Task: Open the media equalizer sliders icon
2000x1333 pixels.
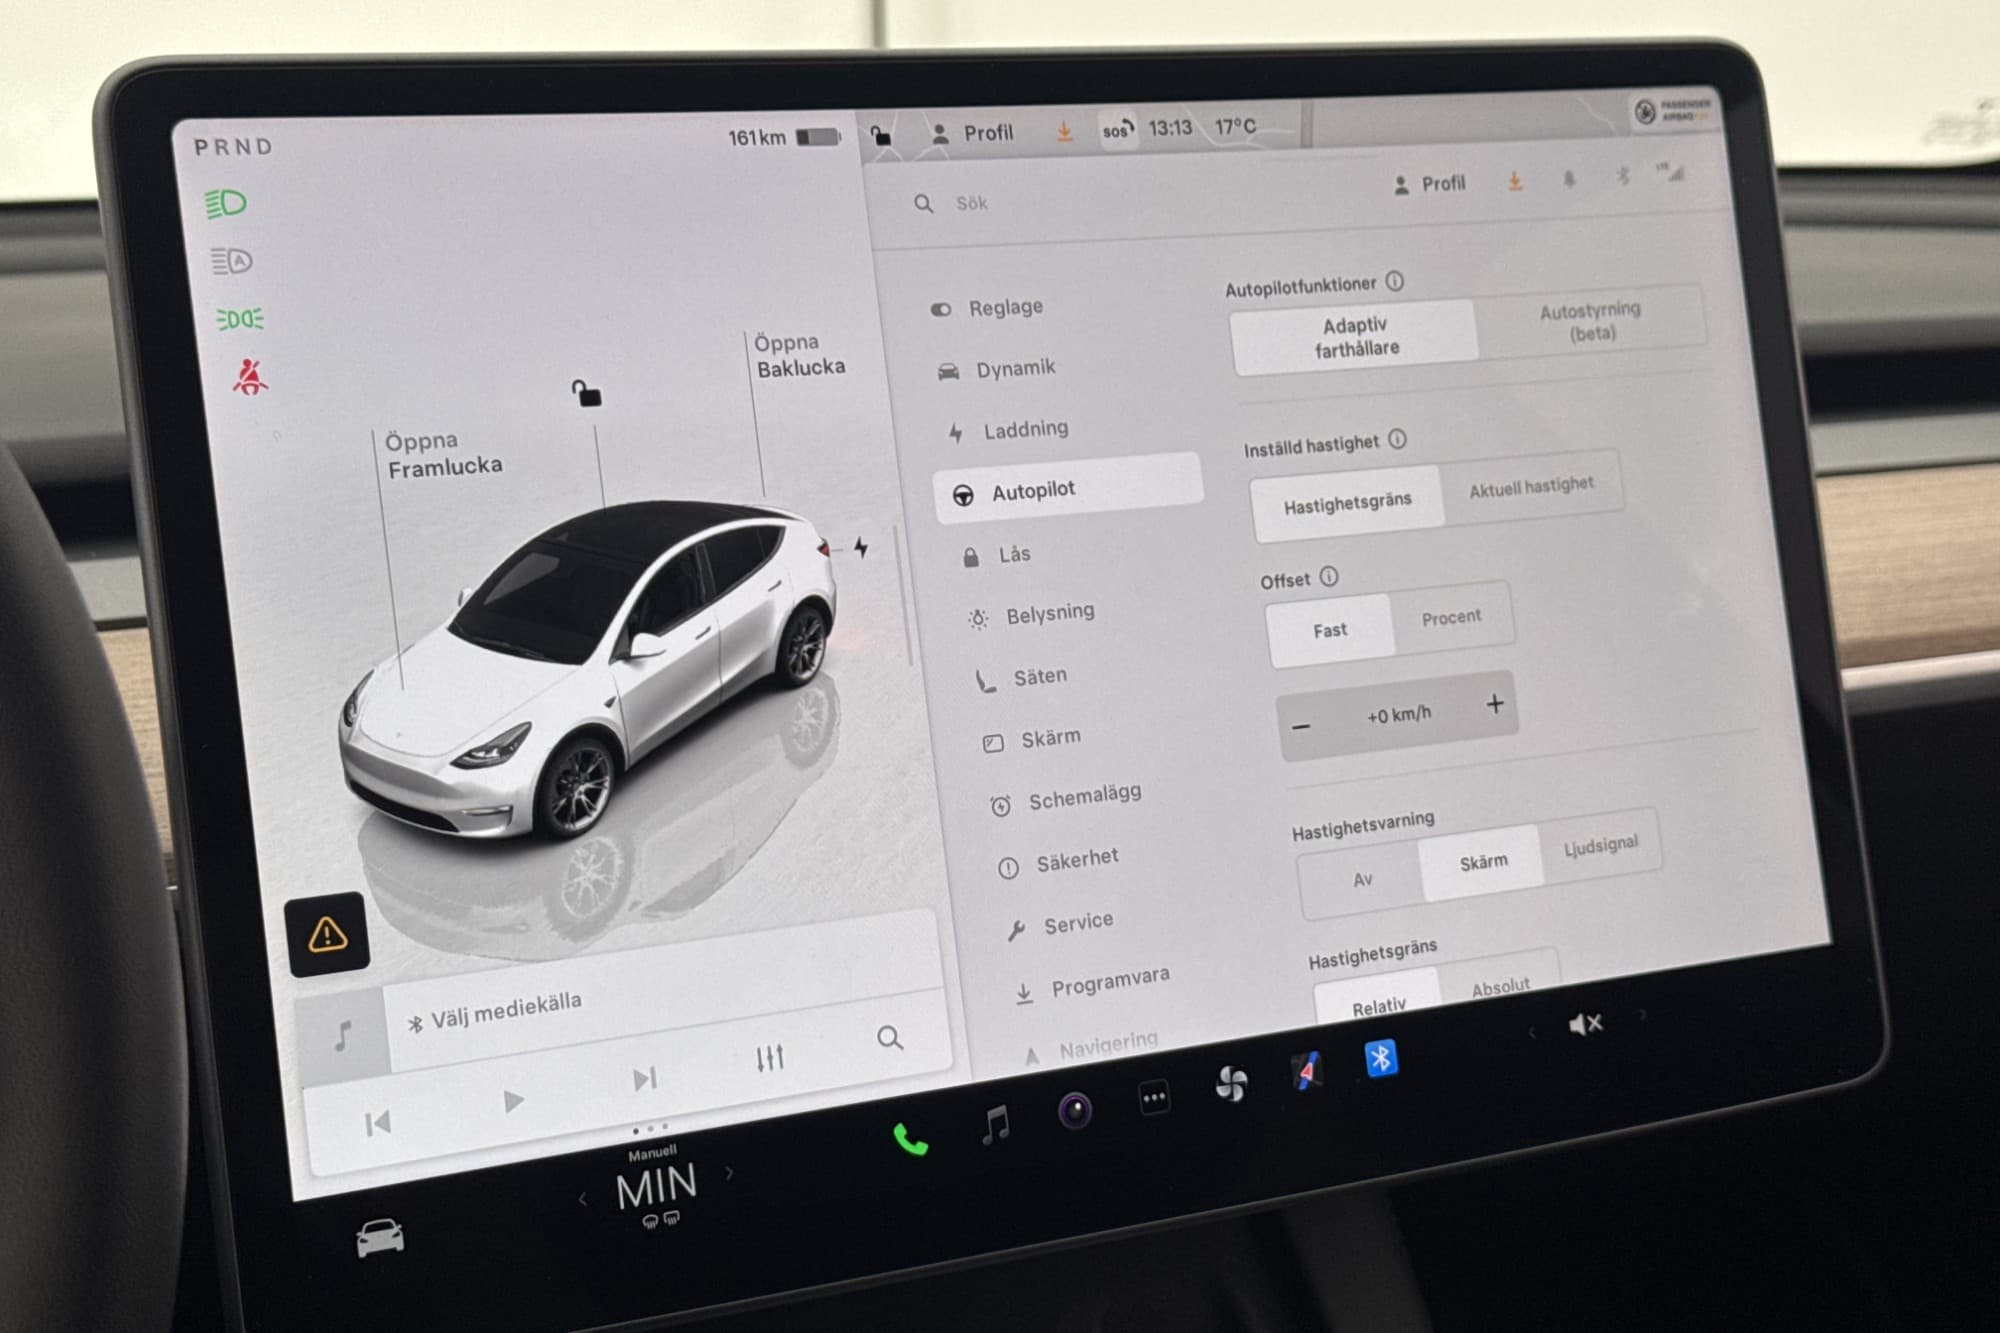Action: click(769, 1058)
